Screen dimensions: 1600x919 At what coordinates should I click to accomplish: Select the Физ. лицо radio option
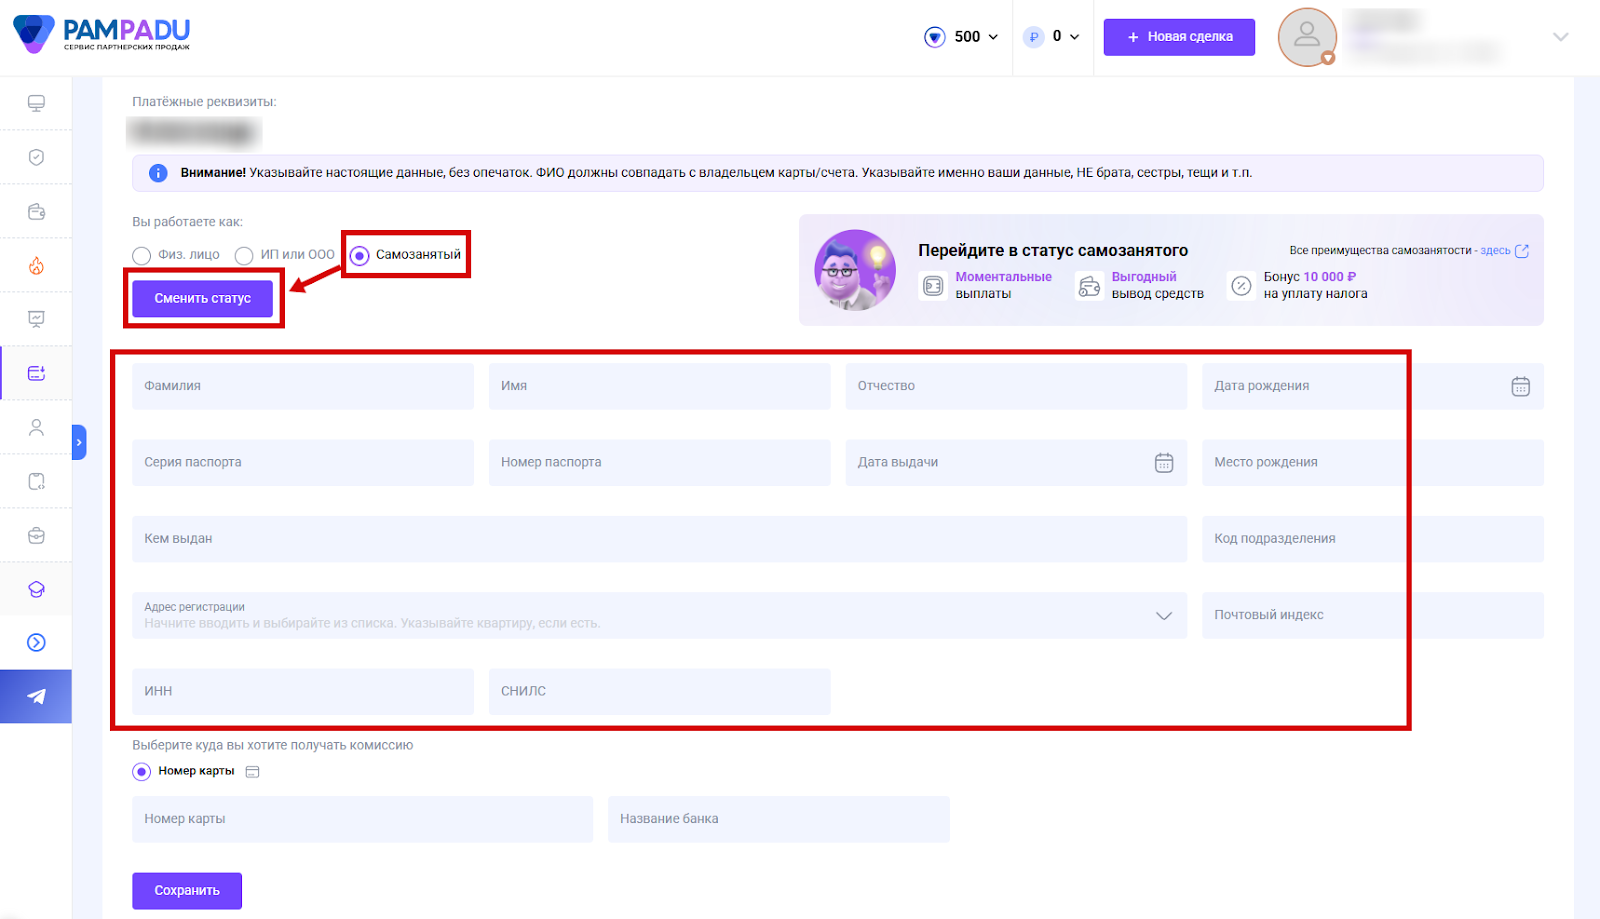tap(142, 255)
